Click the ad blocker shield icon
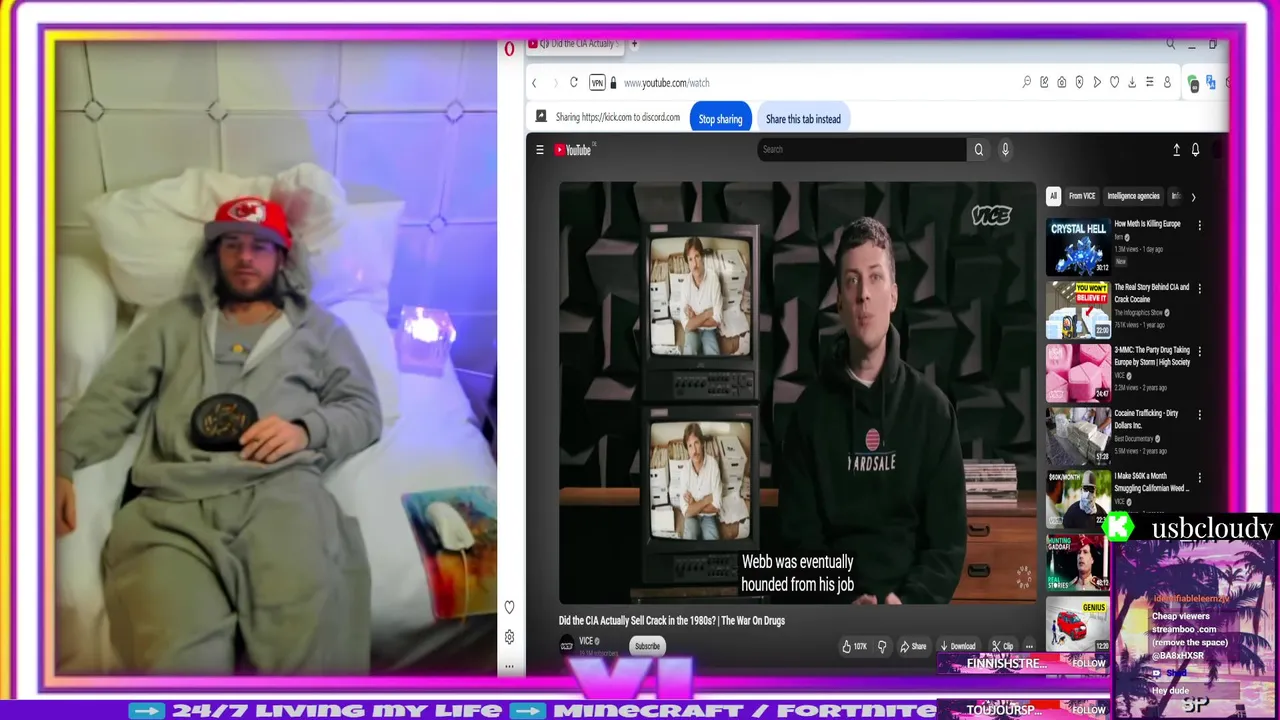 (x=1079, y=83)
